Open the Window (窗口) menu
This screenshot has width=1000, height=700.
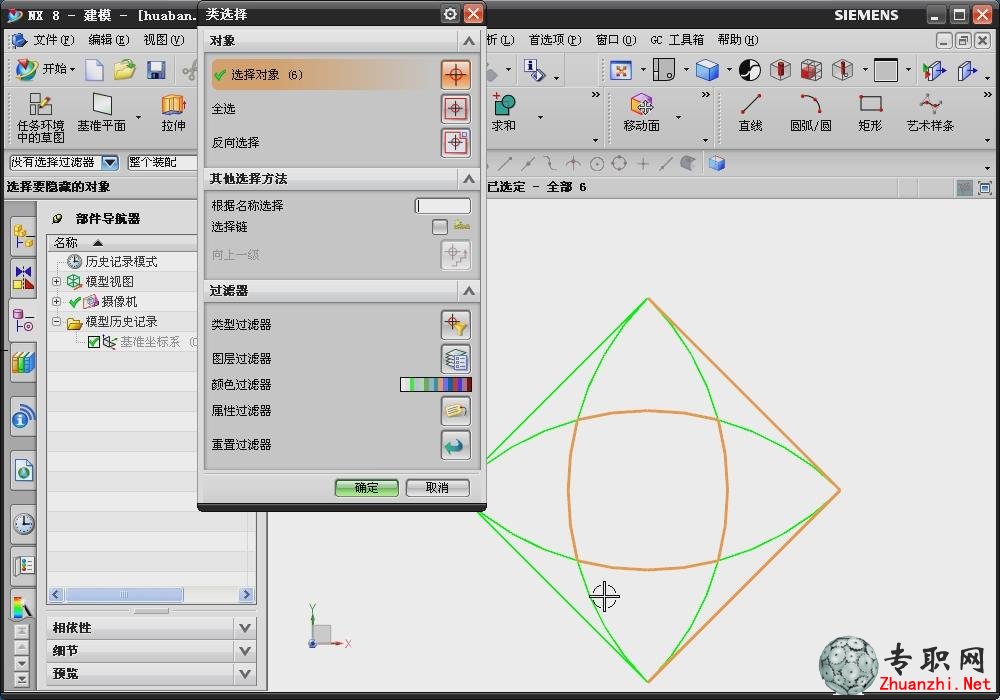click(x=615, y=40)
